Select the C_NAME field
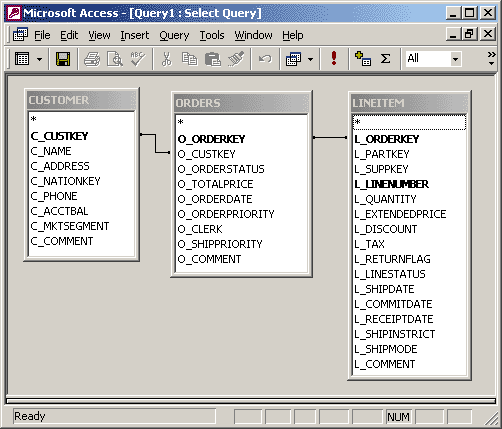 (x=82, y=151)
